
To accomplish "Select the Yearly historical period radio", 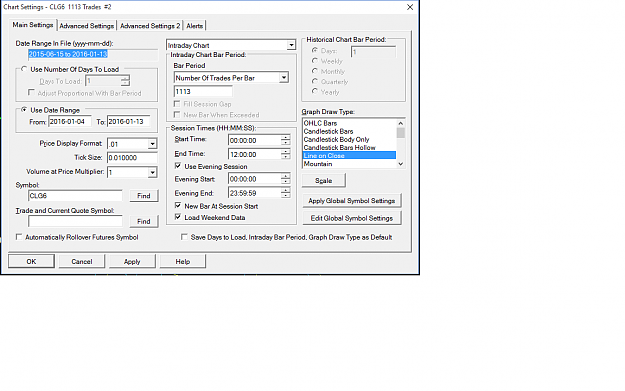I will (315, 92).
